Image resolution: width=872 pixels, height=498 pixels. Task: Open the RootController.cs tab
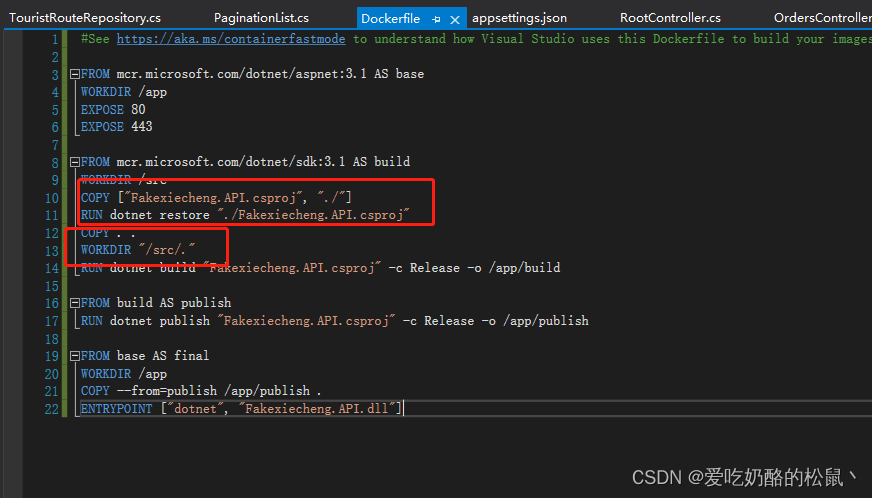point(670,18)
